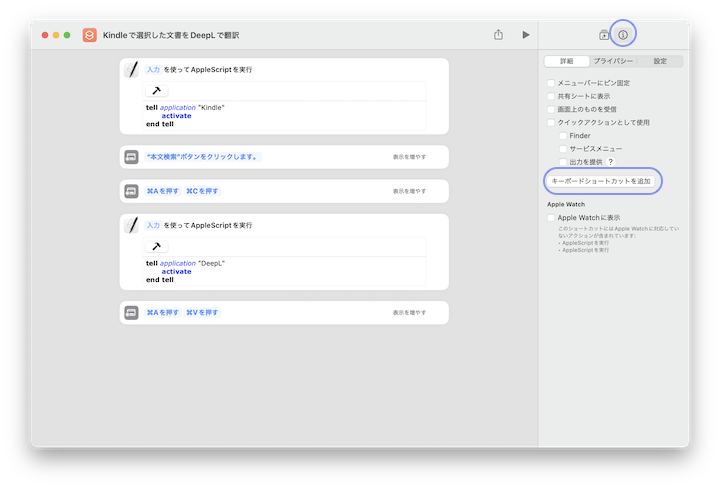
Task: Select 入力 variable in DeepL AppleScript action
Action: tap(153, 225)
